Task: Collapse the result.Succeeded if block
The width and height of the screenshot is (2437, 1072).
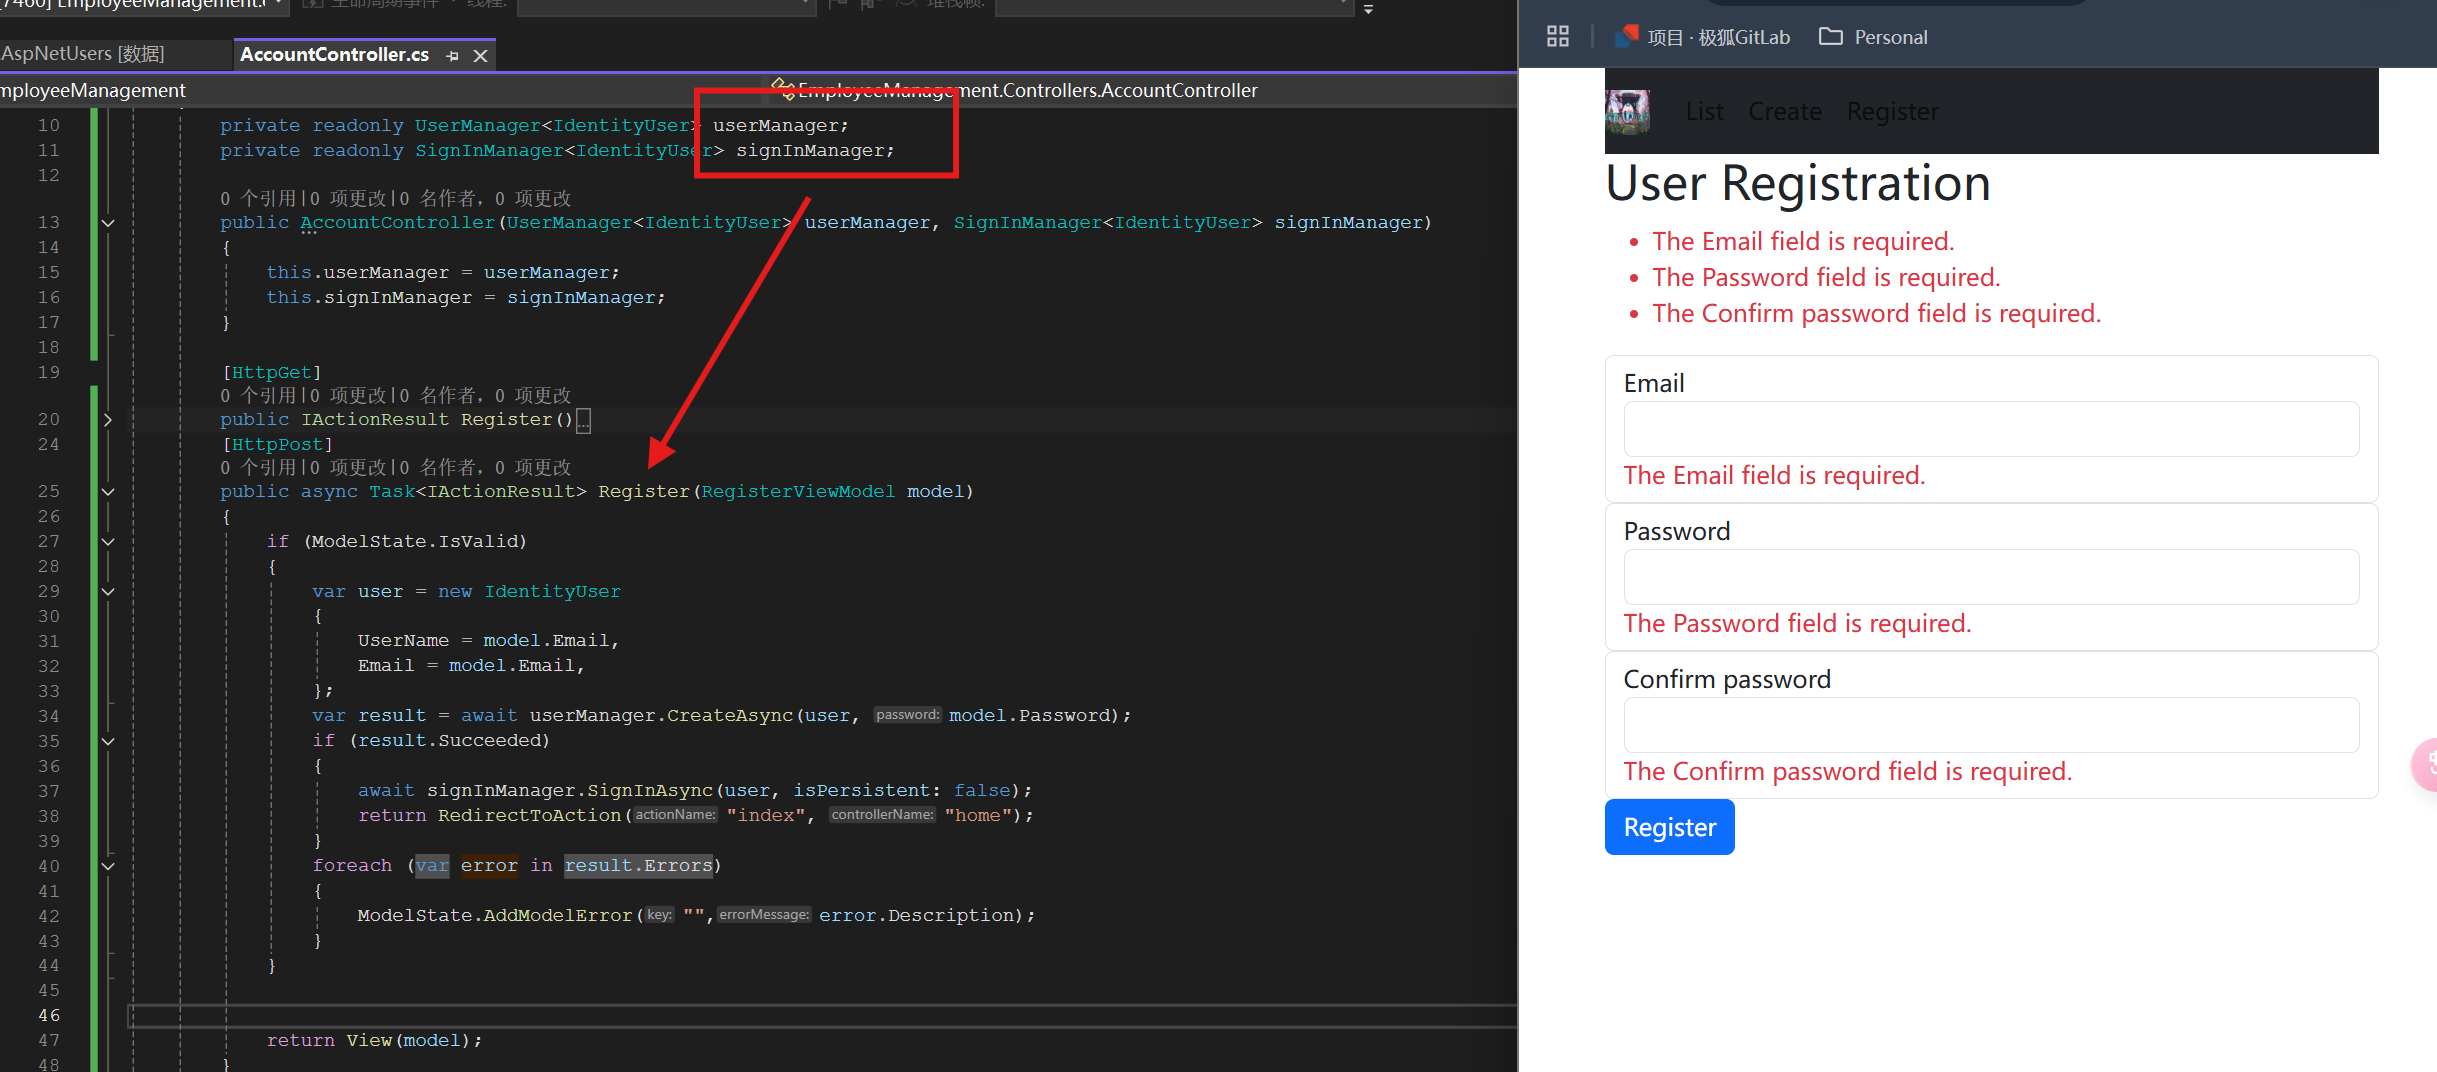Action: pyautogui.click(x=108, y=742)
